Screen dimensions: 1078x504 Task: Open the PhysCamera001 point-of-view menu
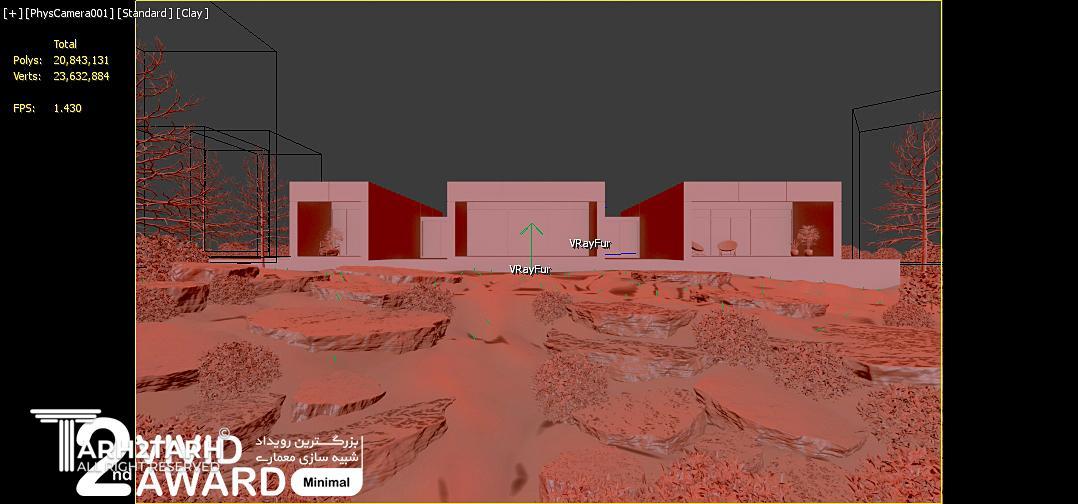pyautogui.click(x=70, y=14)
